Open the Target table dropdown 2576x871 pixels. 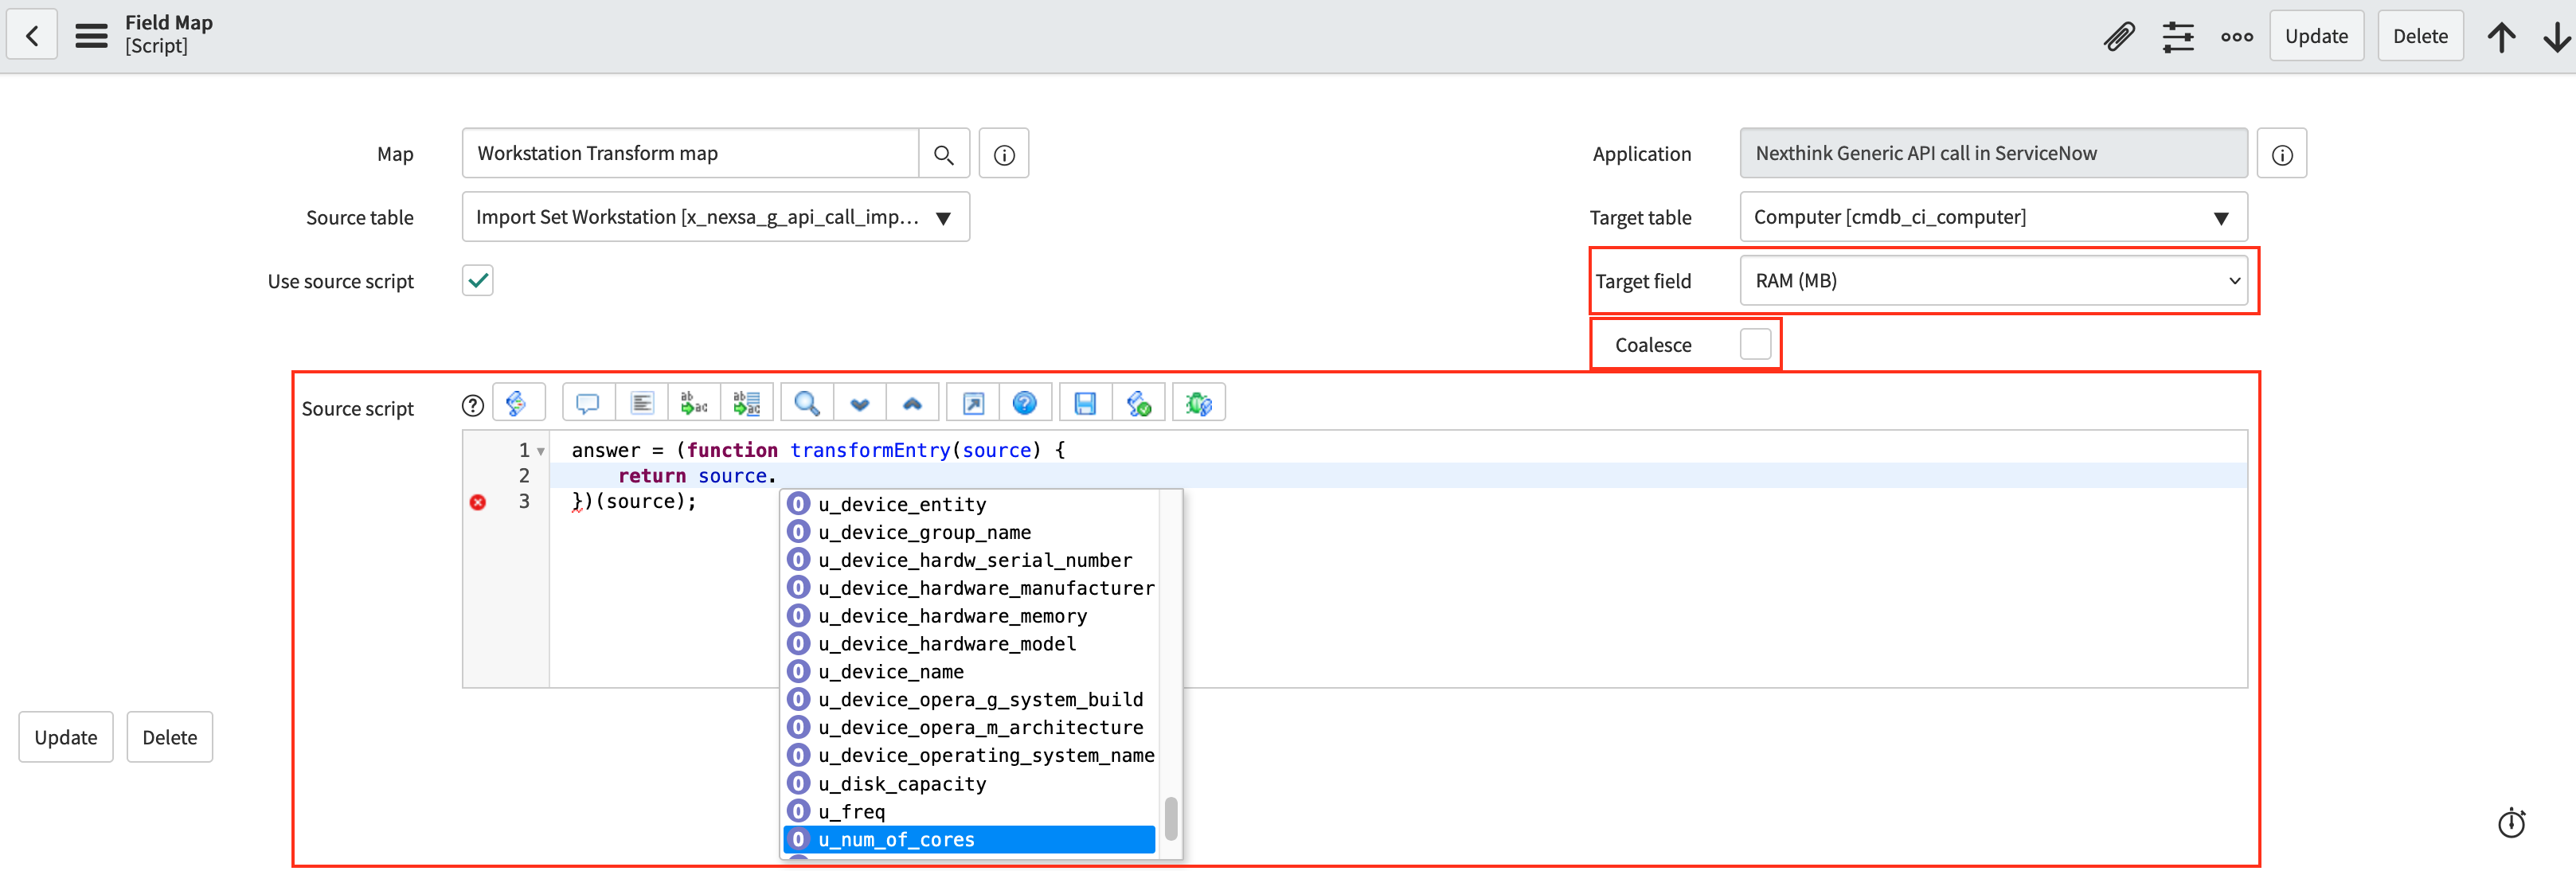[x=1993, y=217]
